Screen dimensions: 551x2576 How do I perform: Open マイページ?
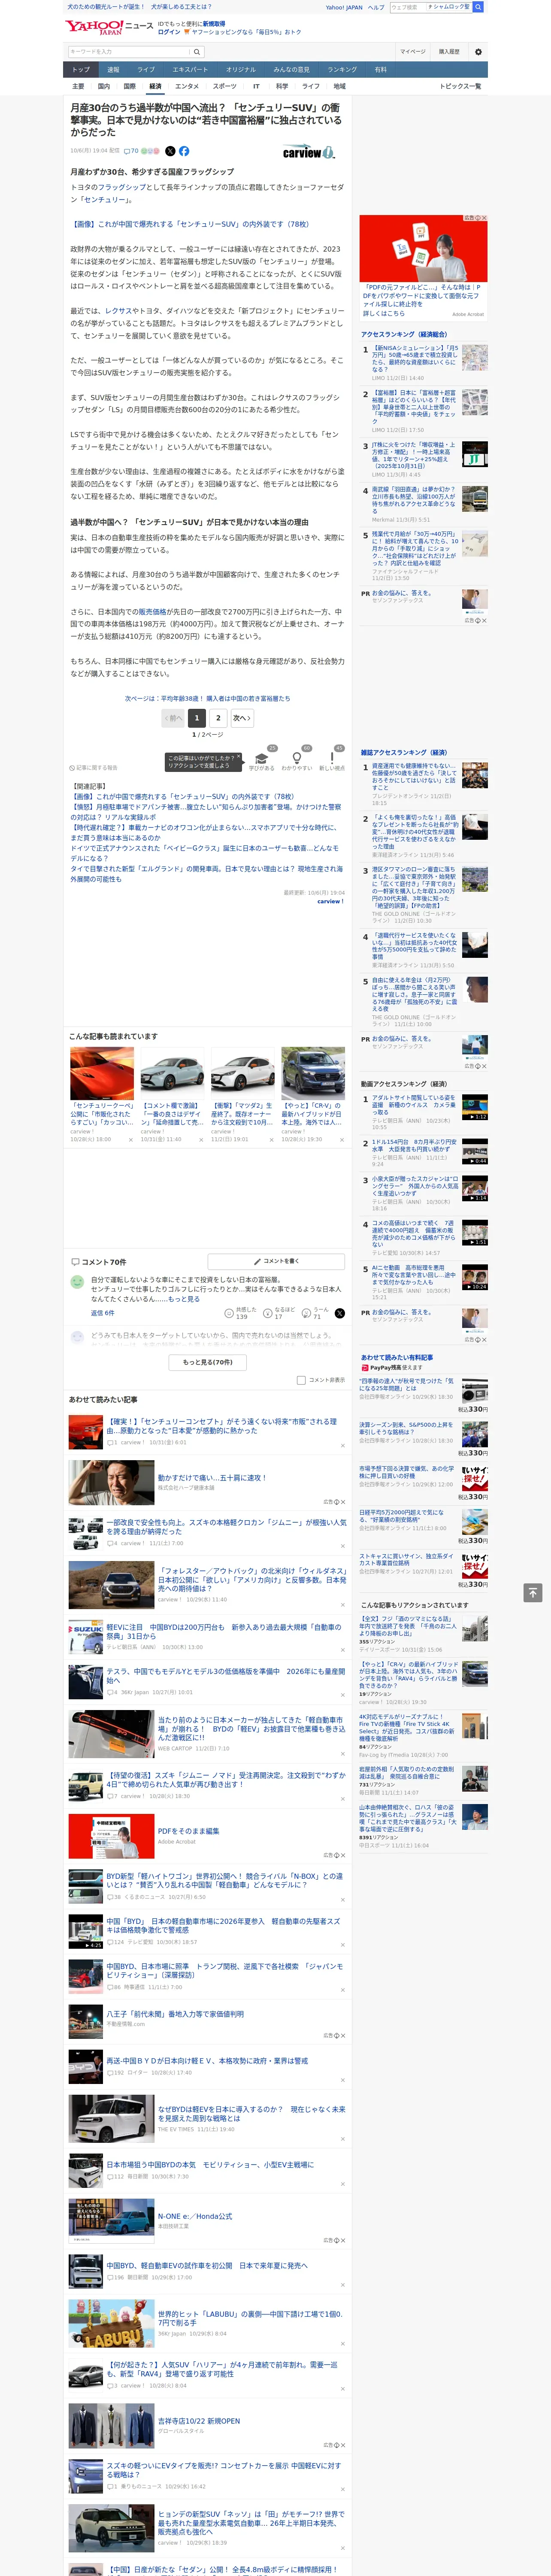tap(412, 52)
